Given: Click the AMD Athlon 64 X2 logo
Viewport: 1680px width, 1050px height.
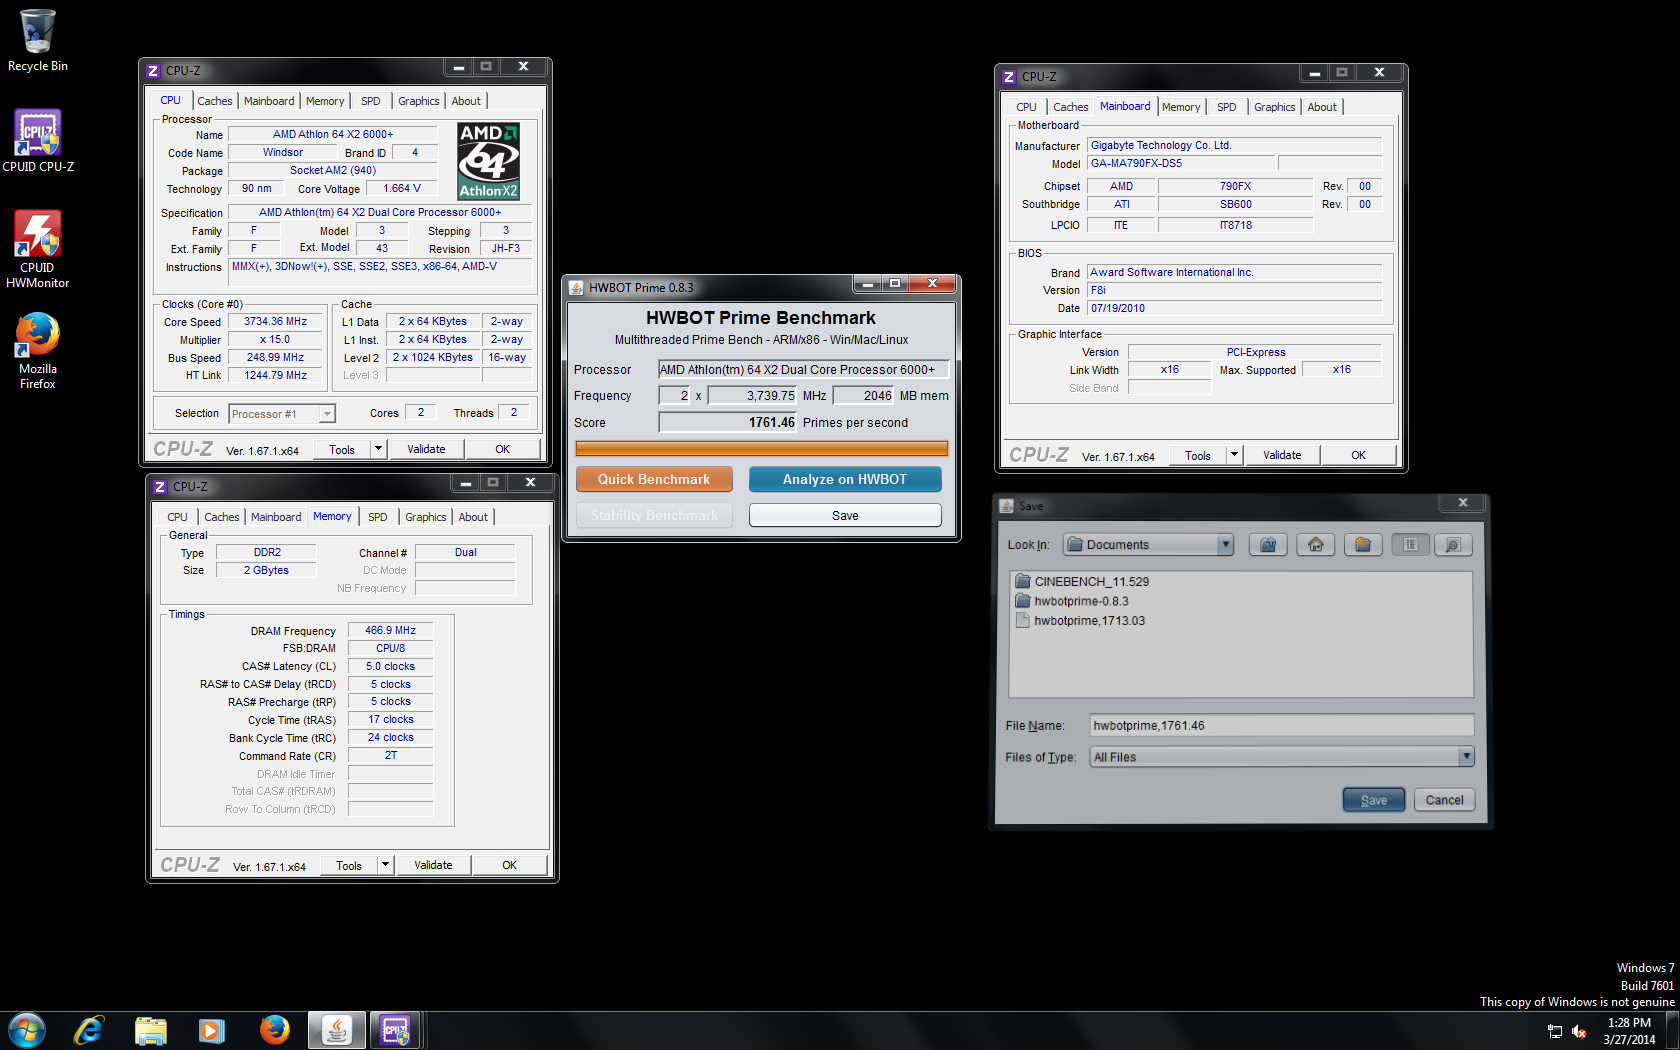Looking at the screenshot, I should 488,161.
